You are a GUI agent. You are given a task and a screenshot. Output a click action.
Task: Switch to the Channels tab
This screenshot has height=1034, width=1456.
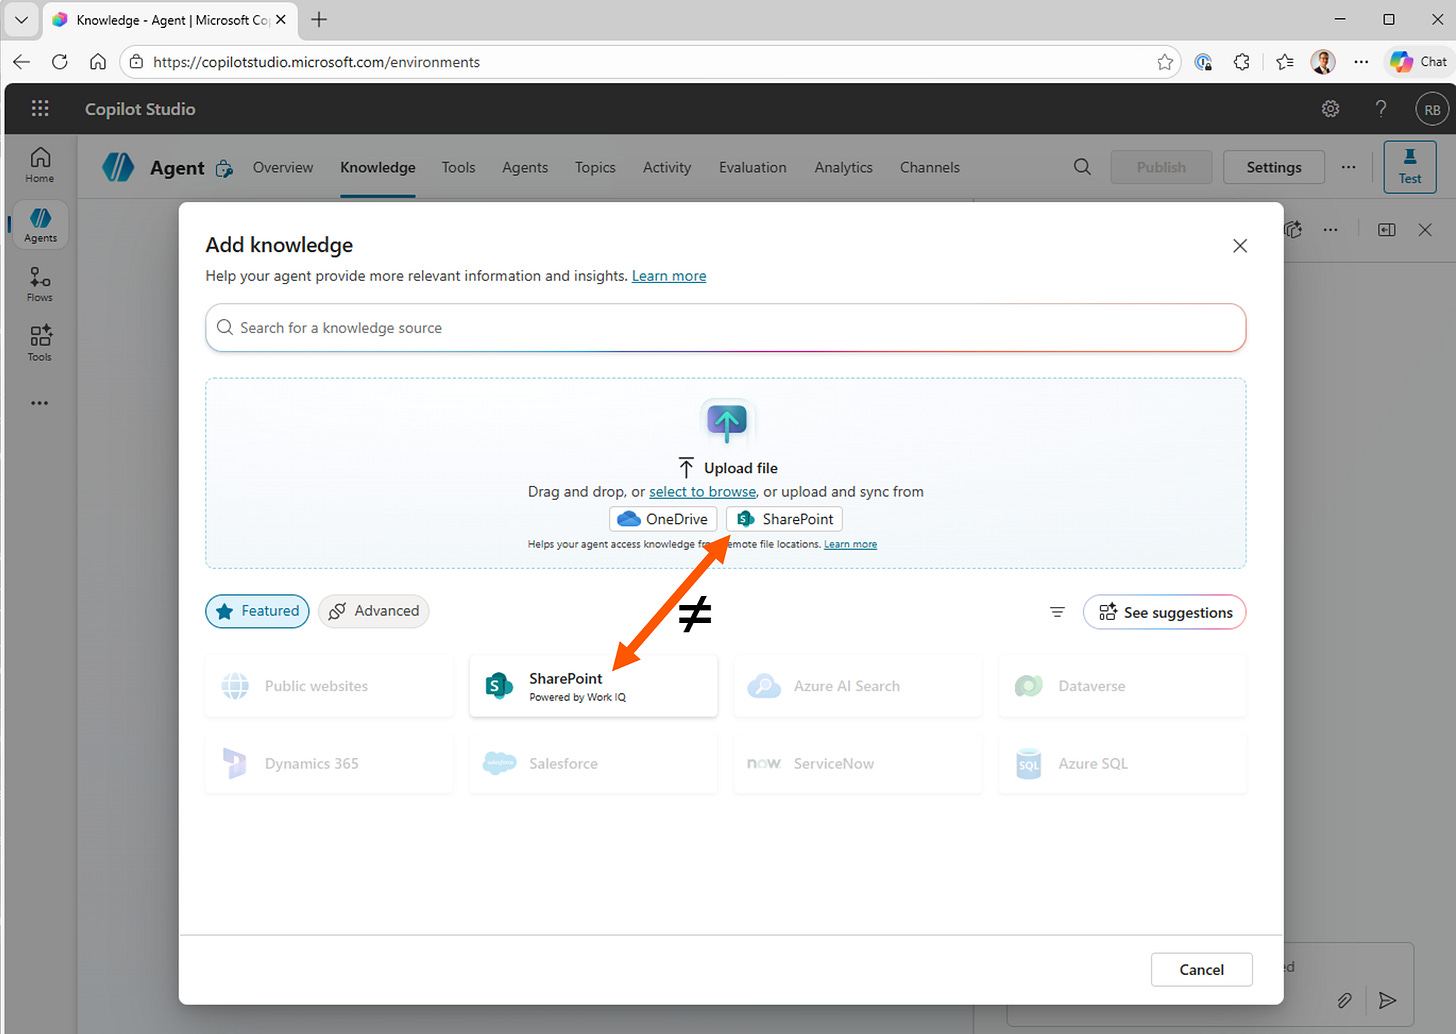[930, 167]
